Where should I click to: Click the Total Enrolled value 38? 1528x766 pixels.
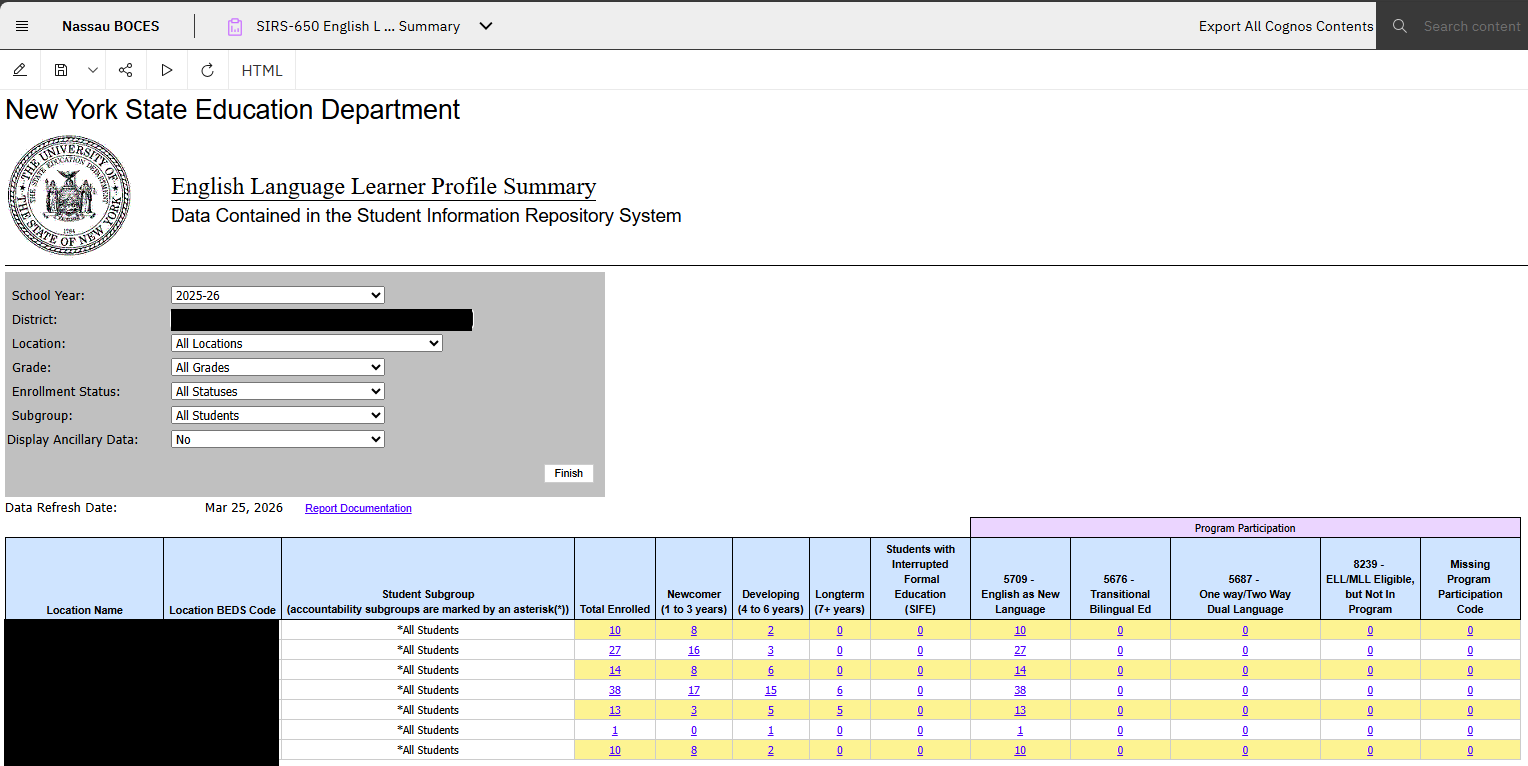point(614,690)
